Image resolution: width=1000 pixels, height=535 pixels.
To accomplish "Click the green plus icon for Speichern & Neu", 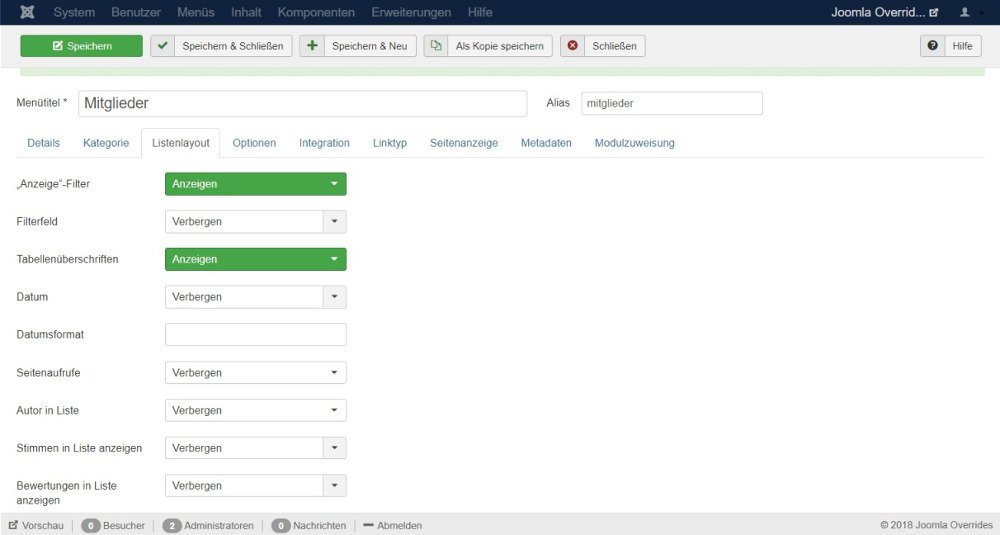I will (x=312, y=45).
